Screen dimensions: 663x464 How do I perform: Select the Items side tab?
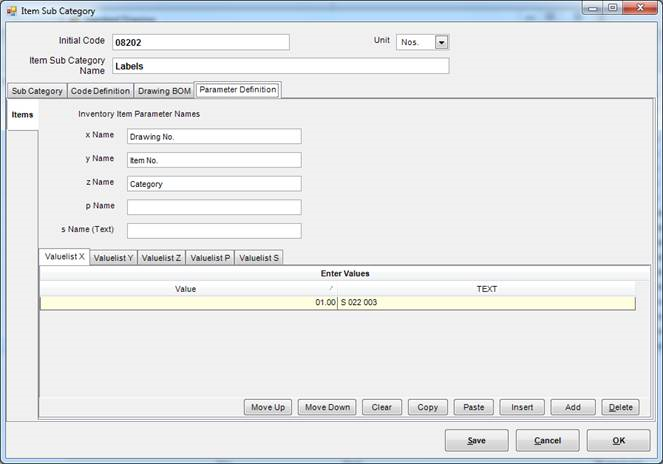[x=22, y=116]
